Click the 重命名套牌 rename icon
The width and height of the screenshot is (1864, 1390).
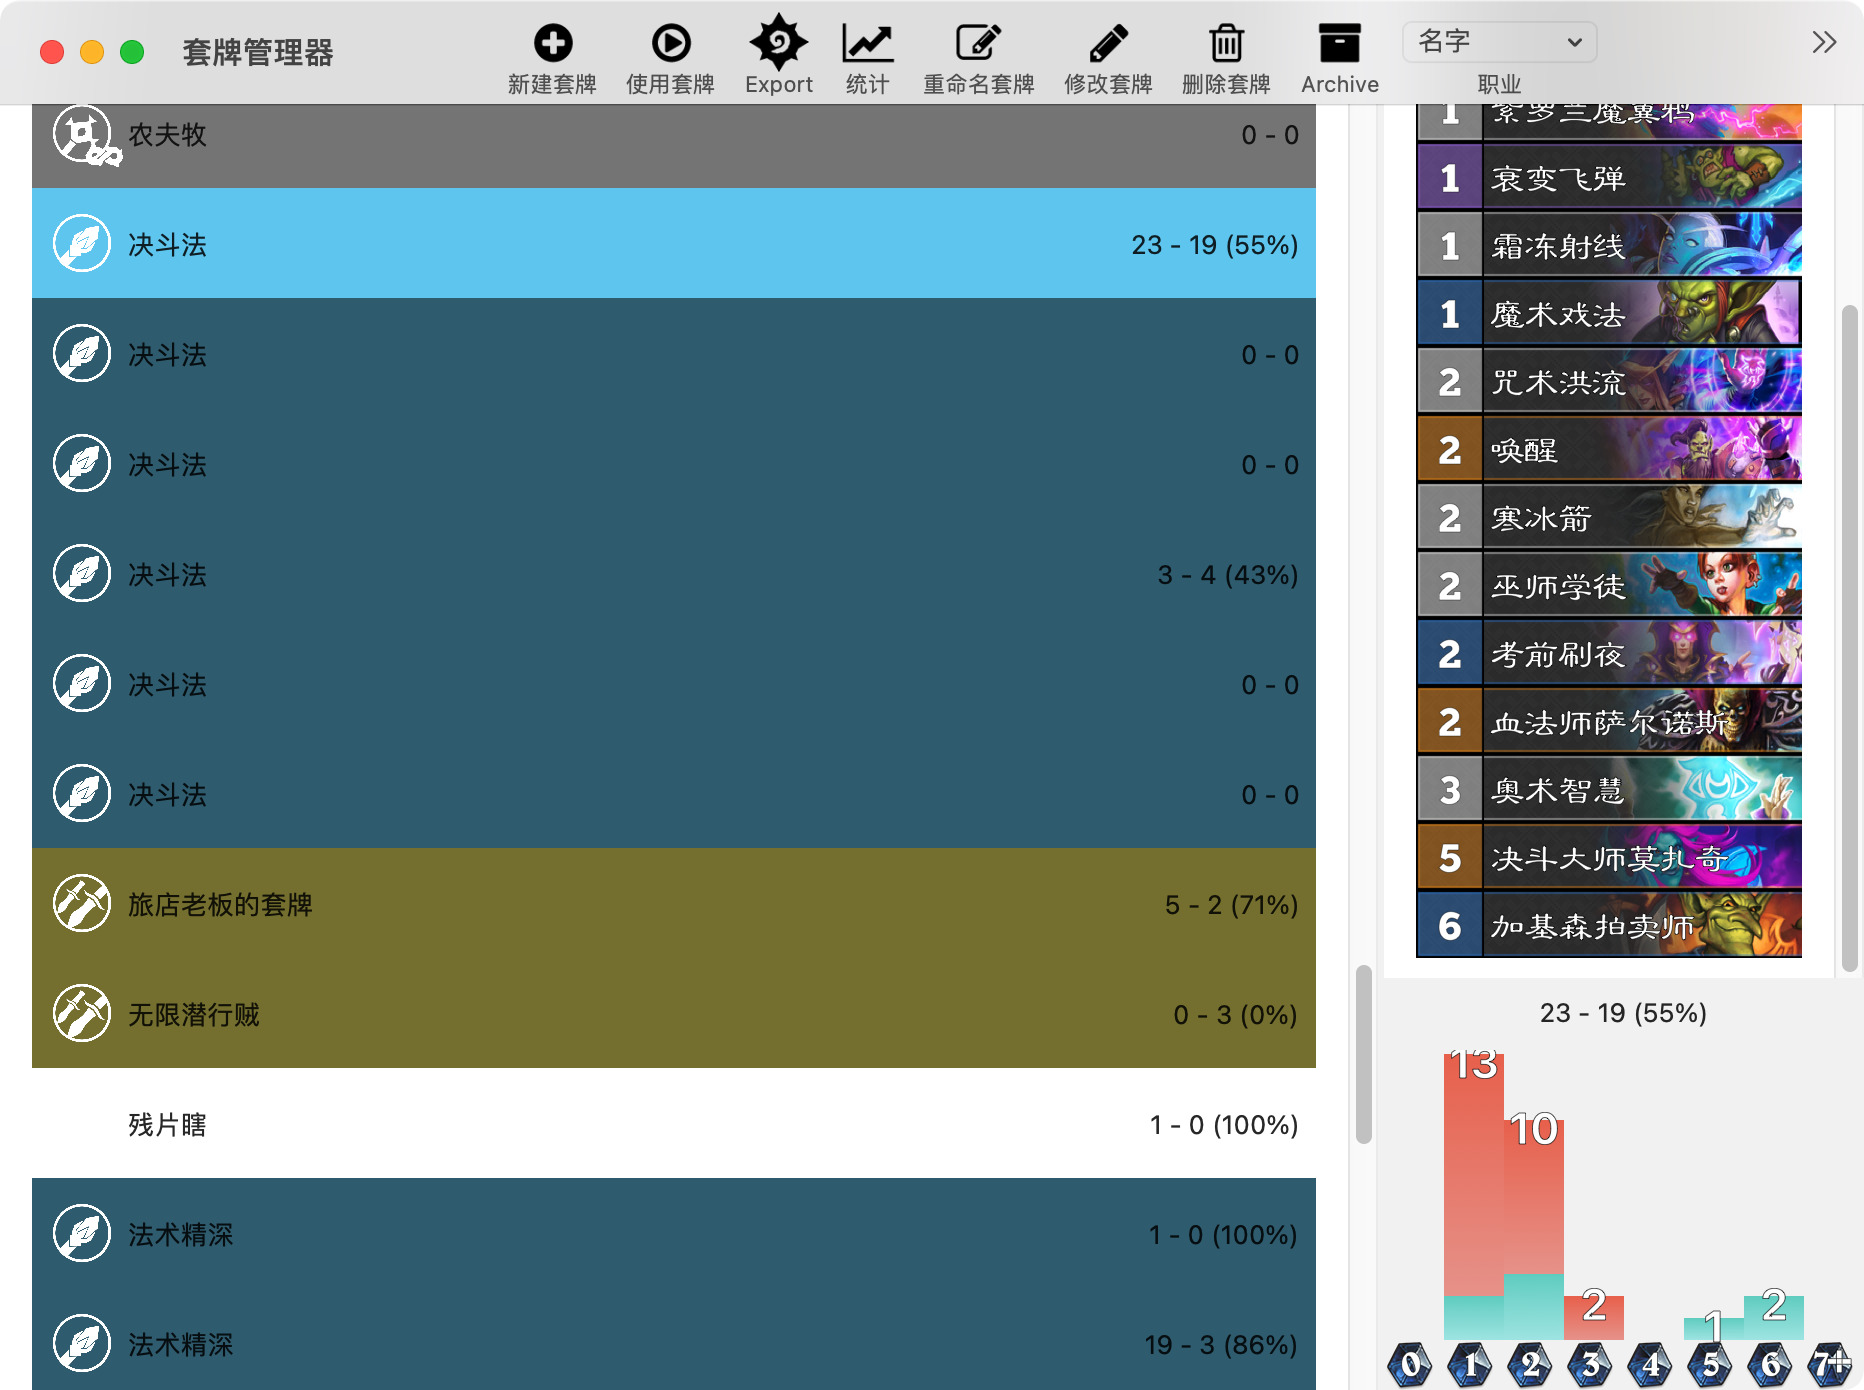click(x=977, y=44)
